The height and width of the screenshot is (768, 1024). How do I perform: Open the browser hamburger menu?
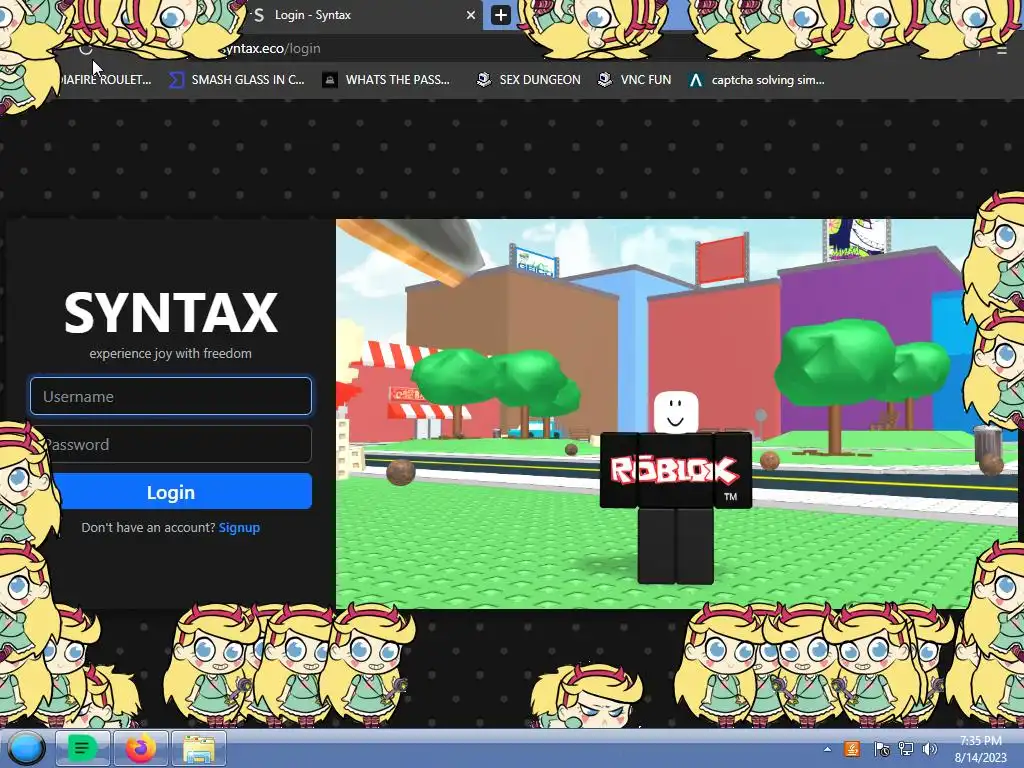point(1002,50)
